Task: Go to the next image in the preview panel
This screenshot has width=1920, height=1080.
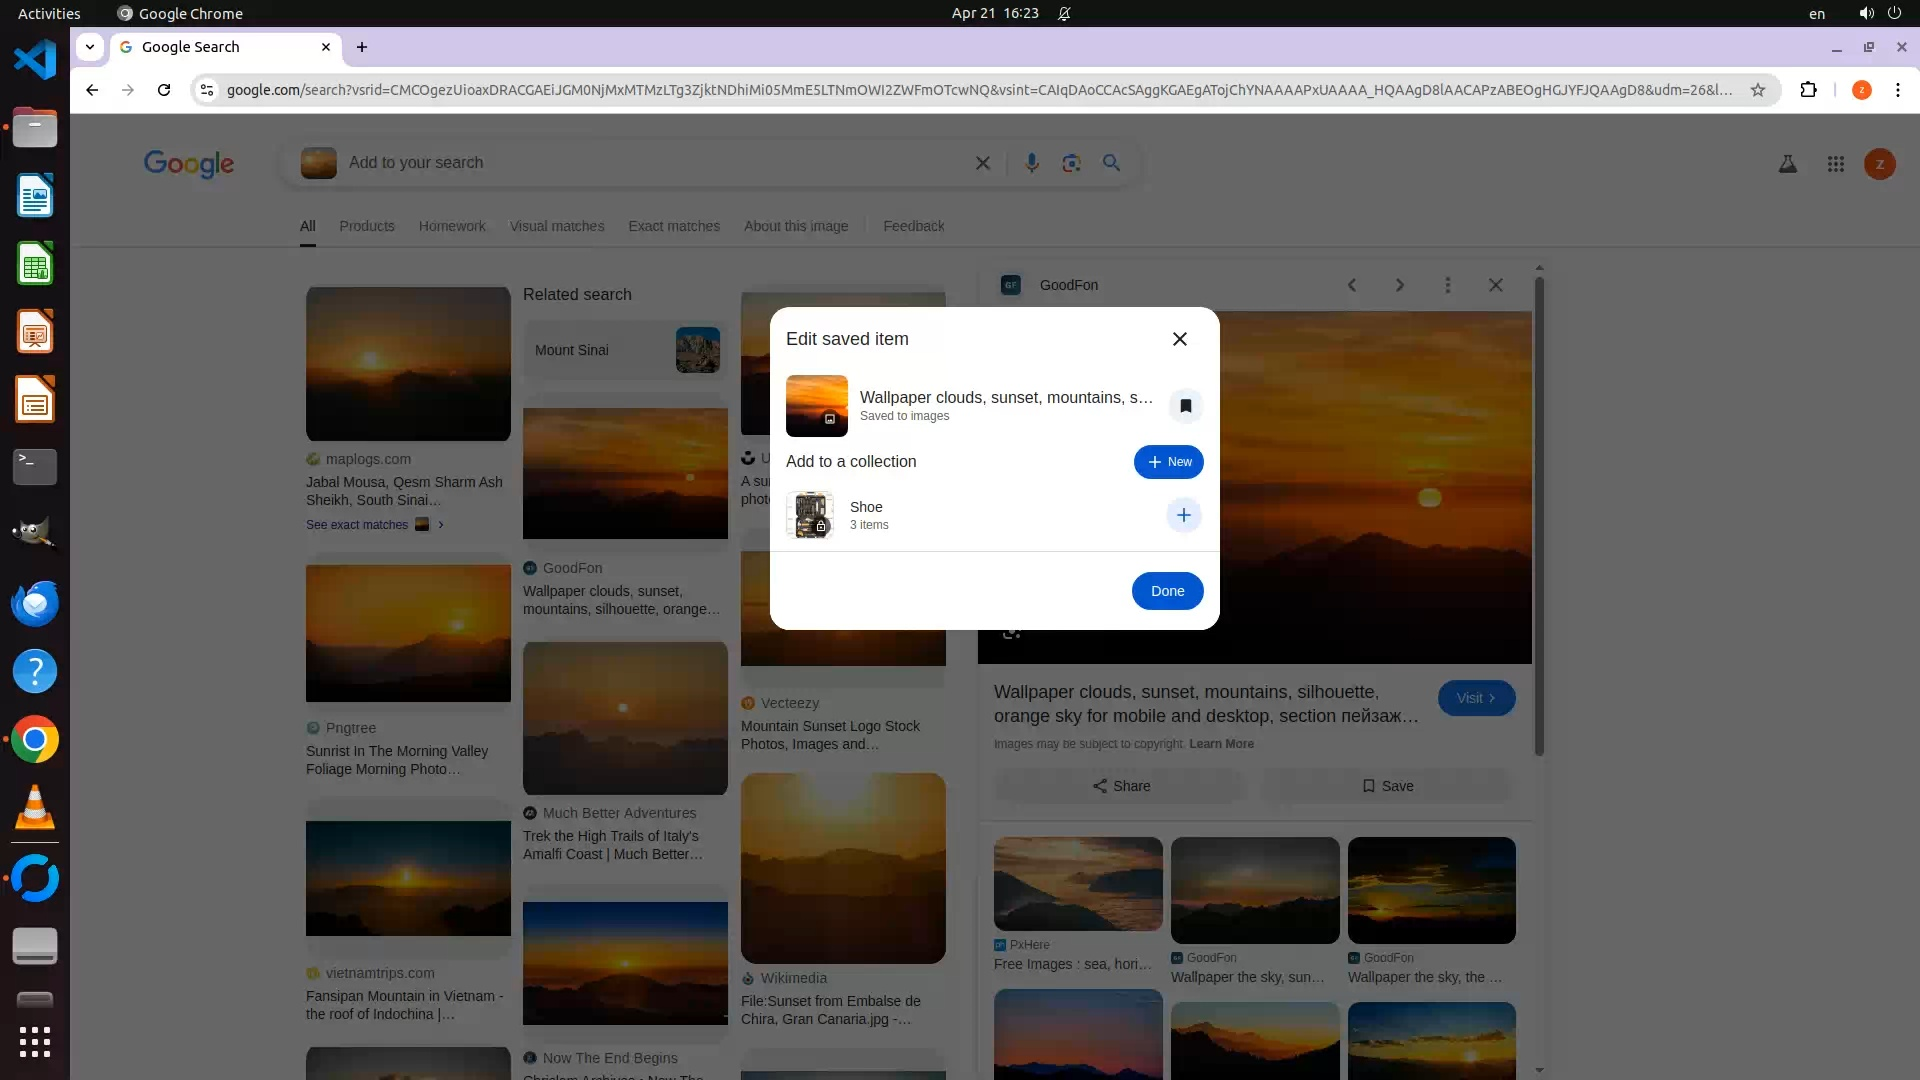Action: click(1399, 285)
